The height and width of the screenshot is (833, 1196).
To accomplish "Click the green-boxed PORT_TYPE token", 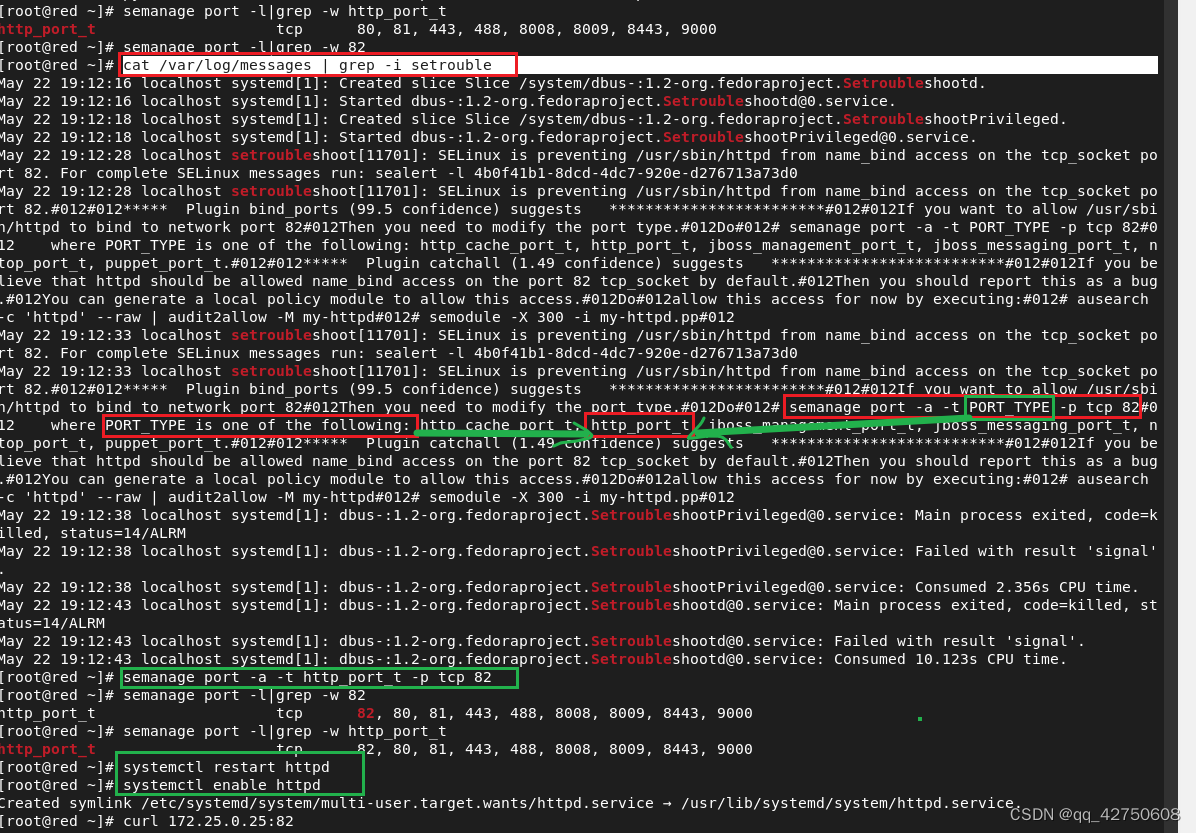I will pyautogui.click(x=1008, y=407).
